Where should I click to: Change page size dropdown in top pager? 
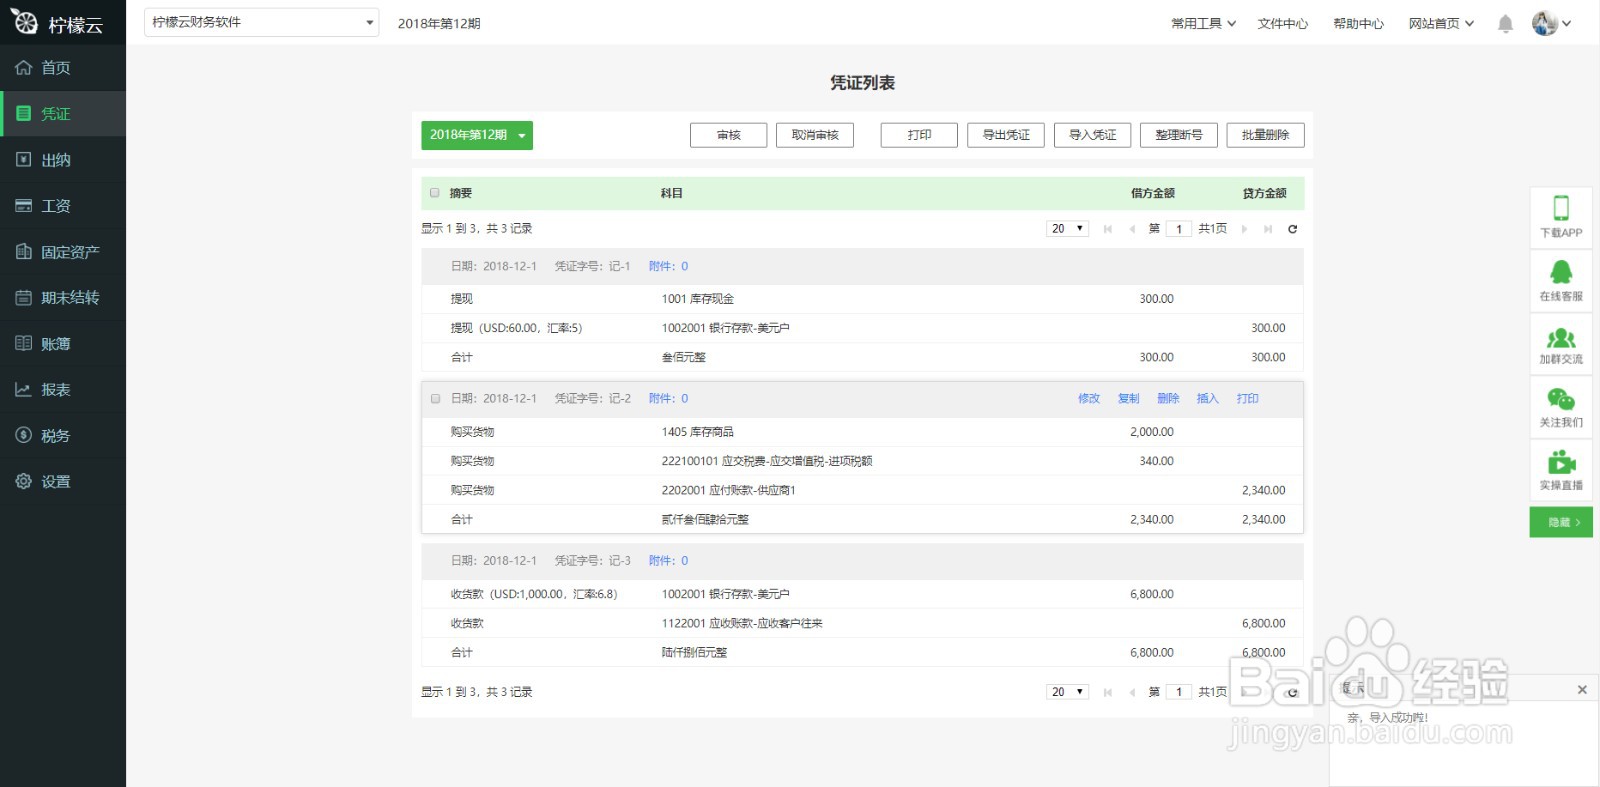click(1067, 229)
